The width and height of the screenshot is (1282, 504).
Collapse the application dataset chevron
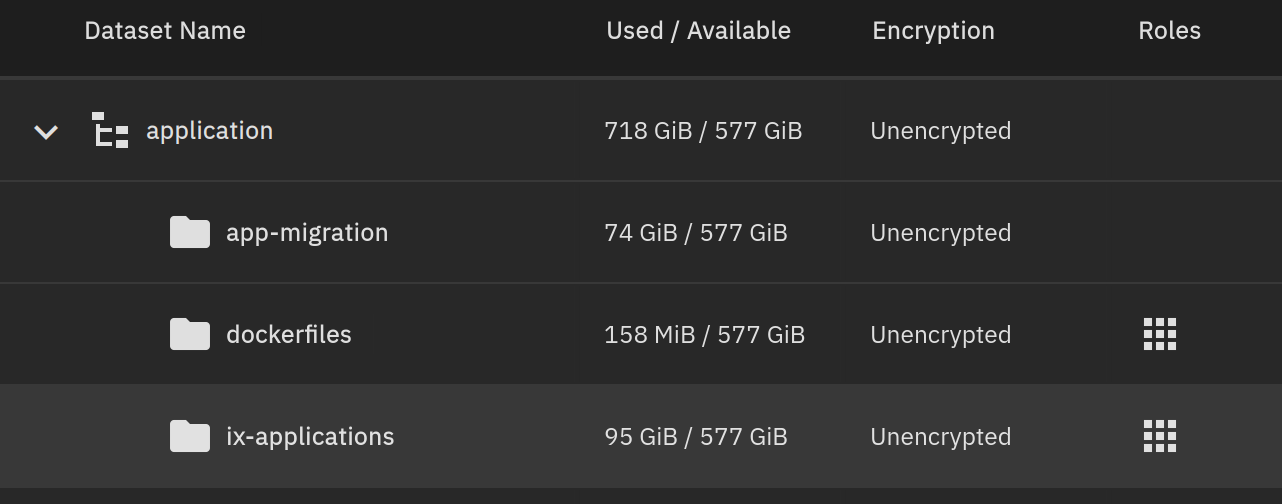(46, 131)
